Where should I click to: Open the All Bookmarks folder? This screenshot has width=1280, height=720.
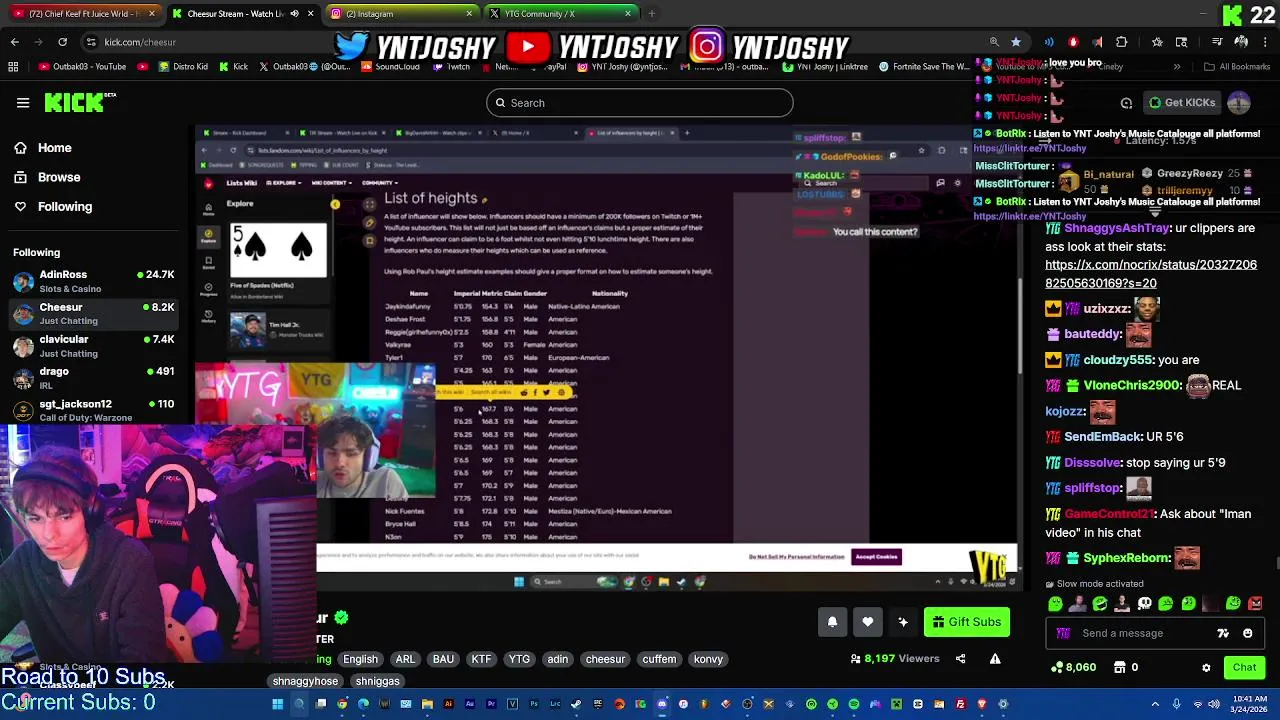1236,67
